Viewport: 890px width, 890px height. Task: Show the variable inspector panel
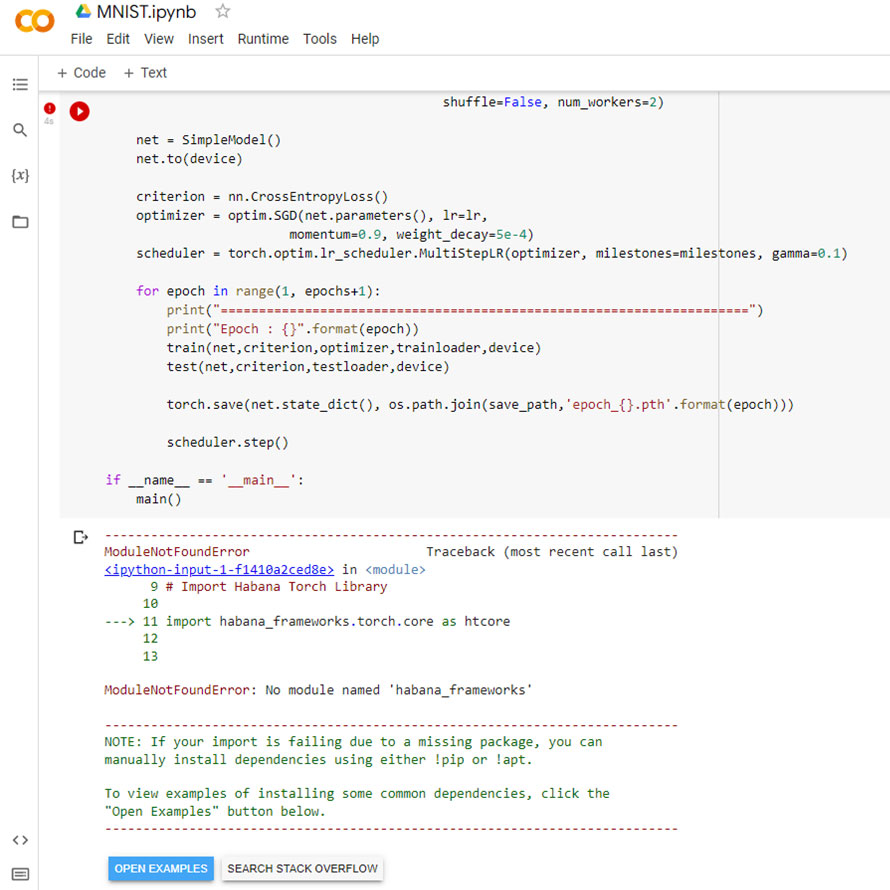pos(20,175)
